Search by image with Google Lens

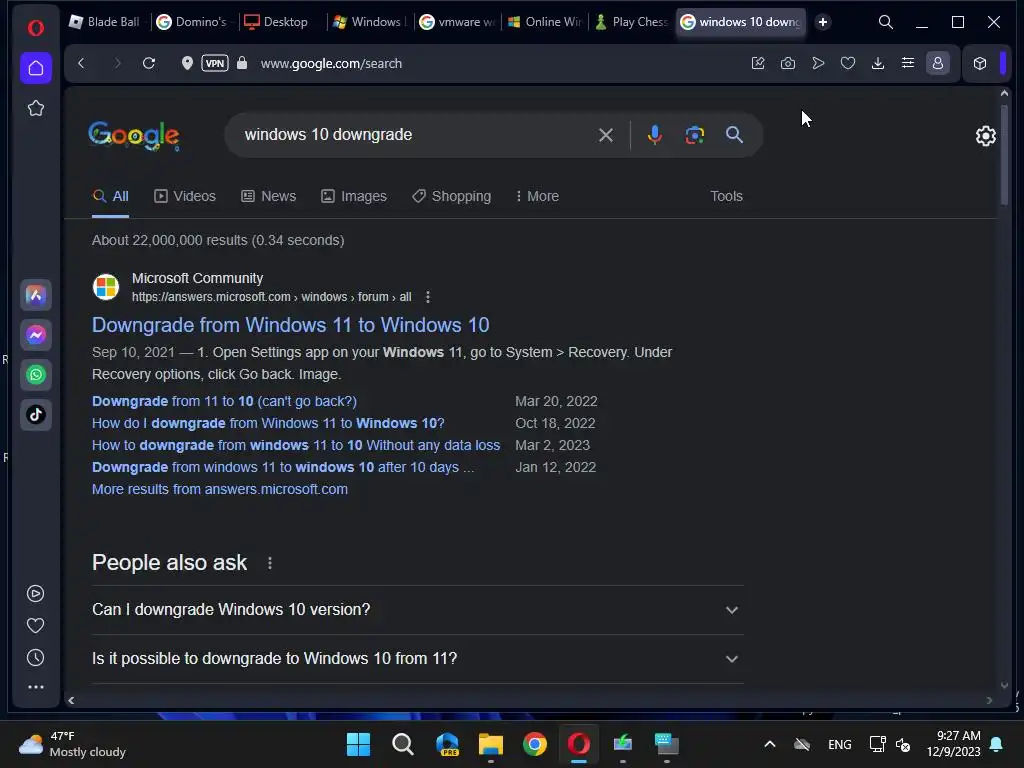coord(695,135)
